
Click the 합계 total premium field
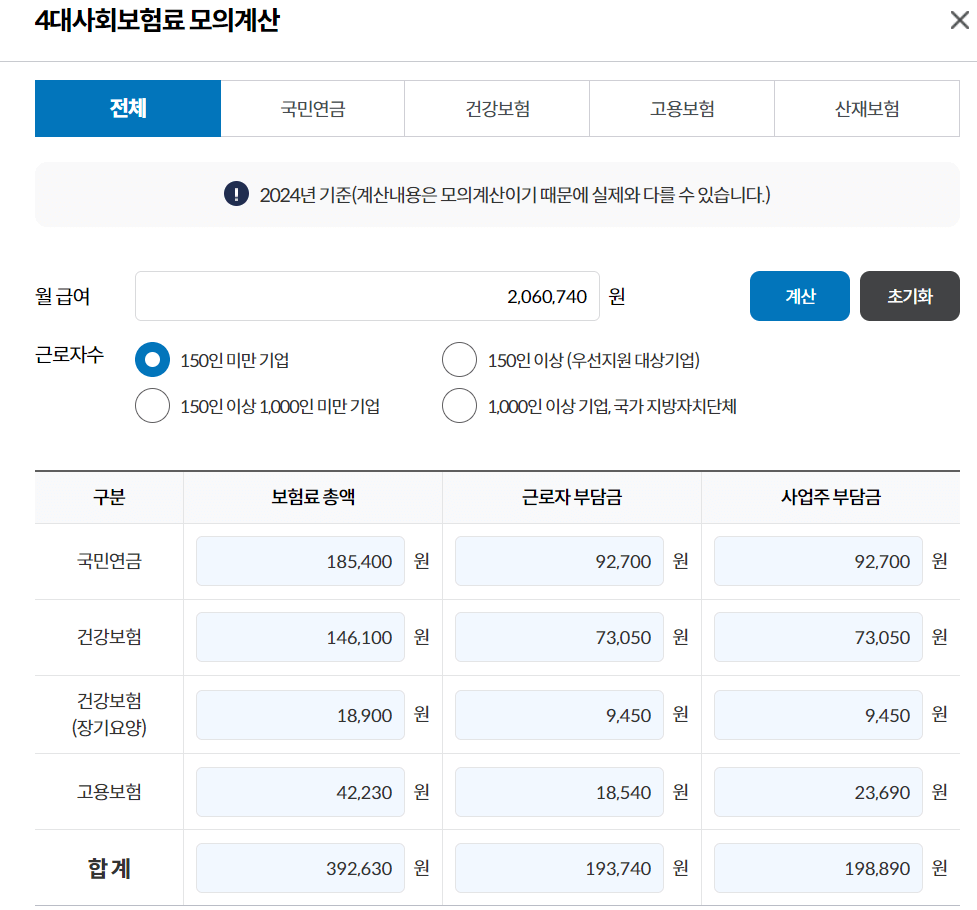pos(299,868)
